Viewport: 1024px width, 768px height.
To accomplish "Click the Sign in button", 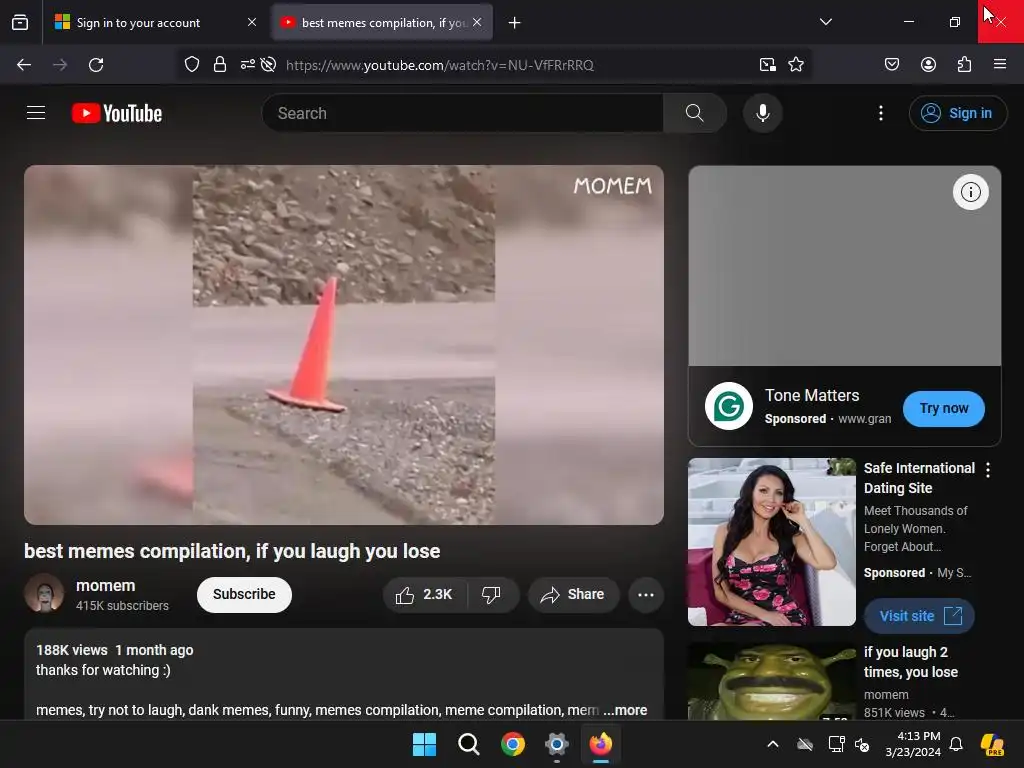I will point(957,113).
